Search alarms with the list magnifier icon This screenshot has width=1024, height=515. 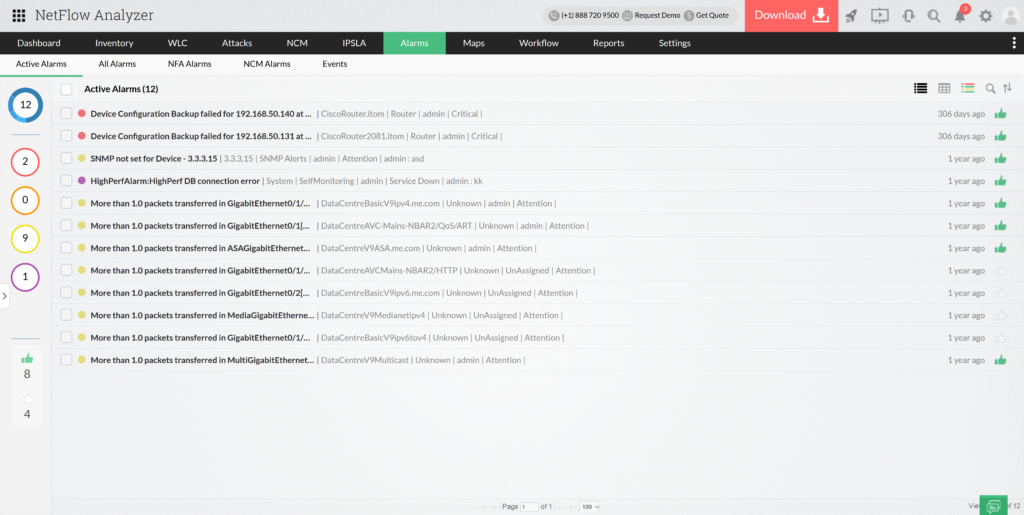(990, 89)
